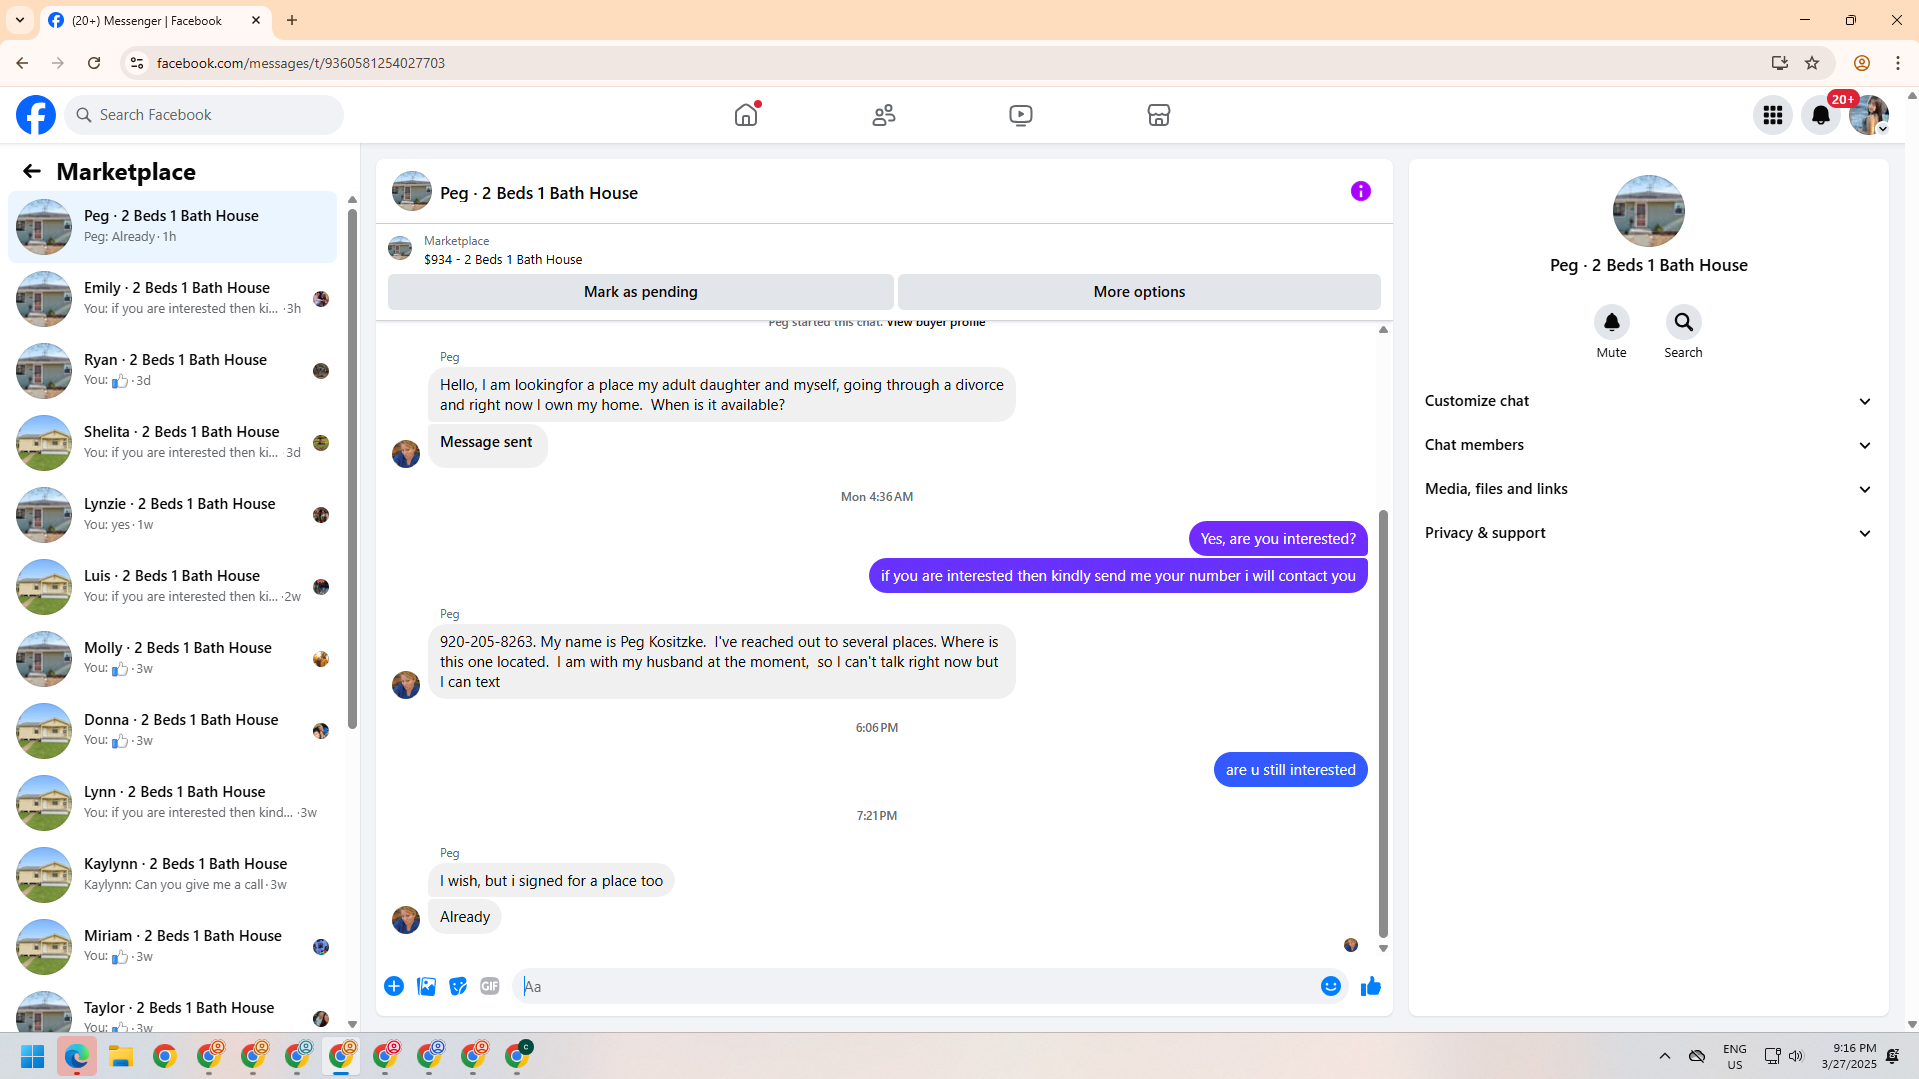This screenshot has height=1079, width=1919.
Task: Attach a photo file to the message
Action: (426, 987)
